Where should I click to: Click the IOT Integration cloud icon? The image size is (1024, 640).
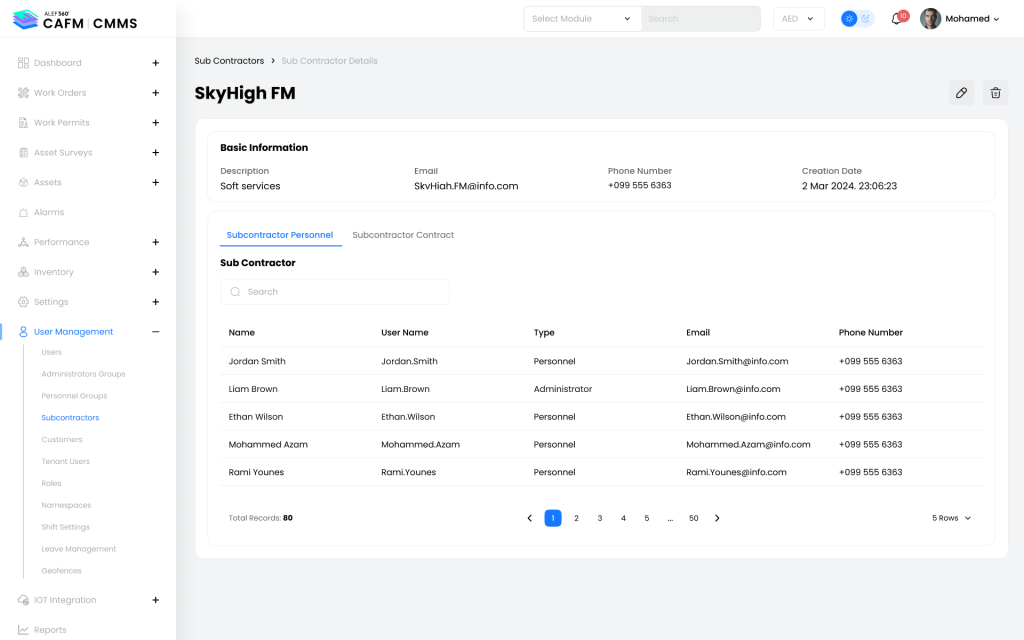(24, 600)
